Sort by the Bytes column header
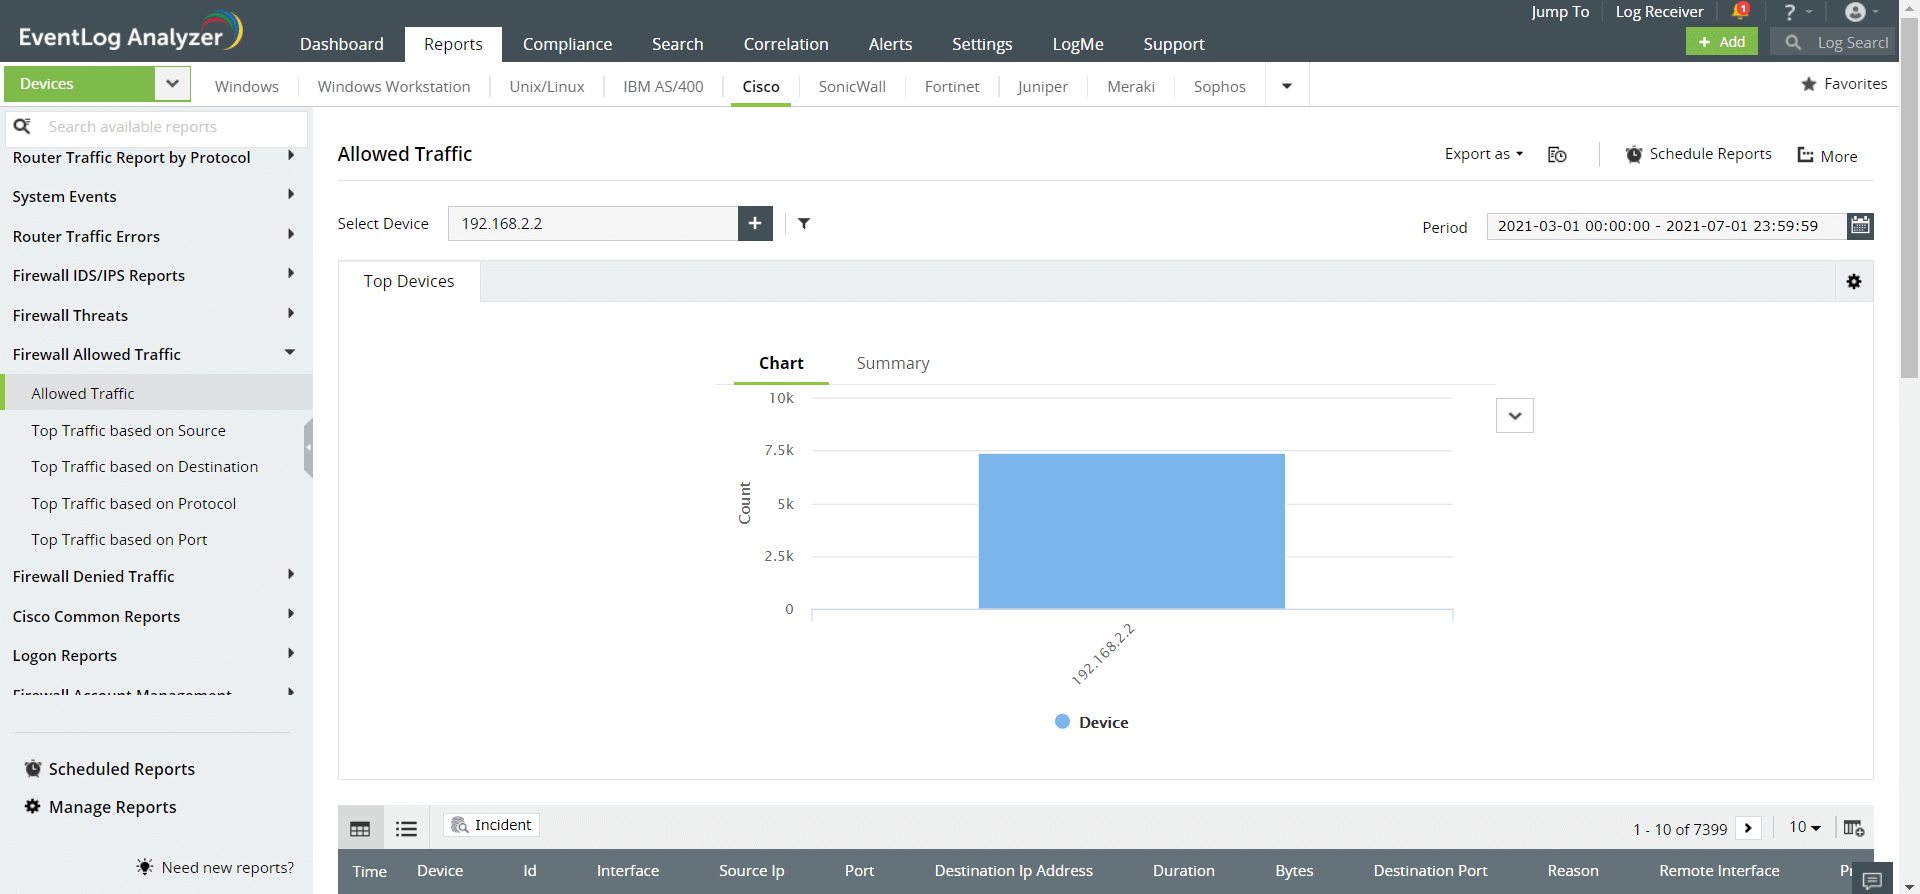1920x894 pixels. [x=1294, y=871]
